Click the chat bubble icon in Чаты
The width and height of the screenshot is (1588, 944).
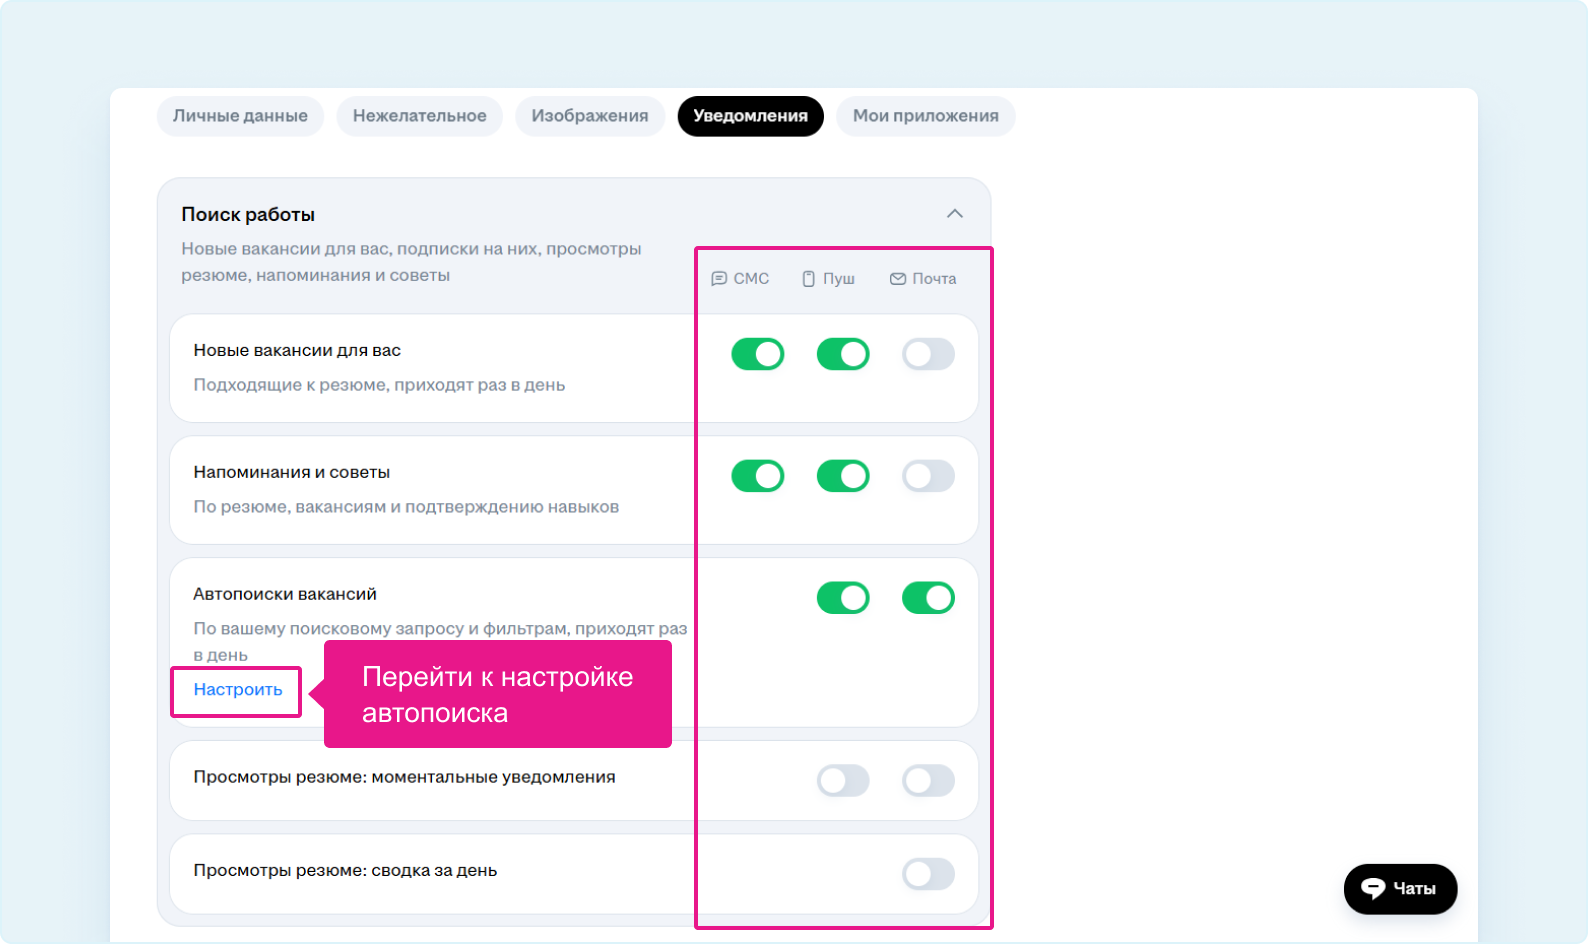pos(1373,889)
